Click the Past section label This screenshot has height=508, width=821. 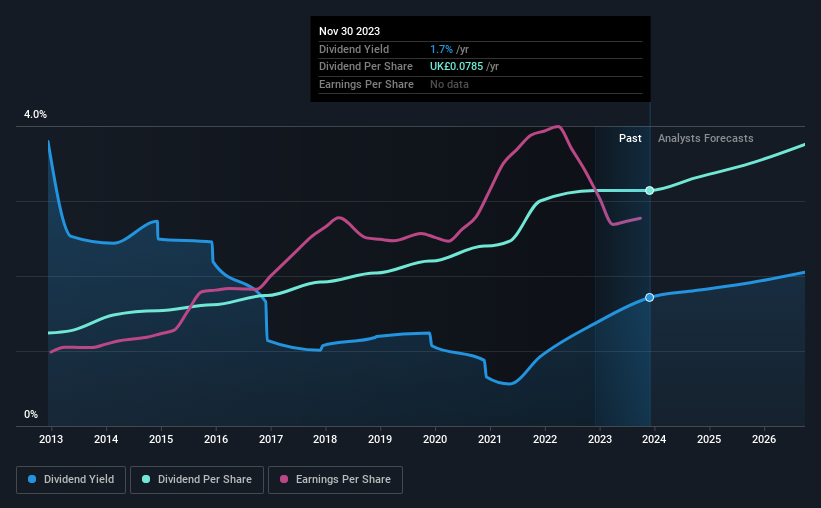630,138
